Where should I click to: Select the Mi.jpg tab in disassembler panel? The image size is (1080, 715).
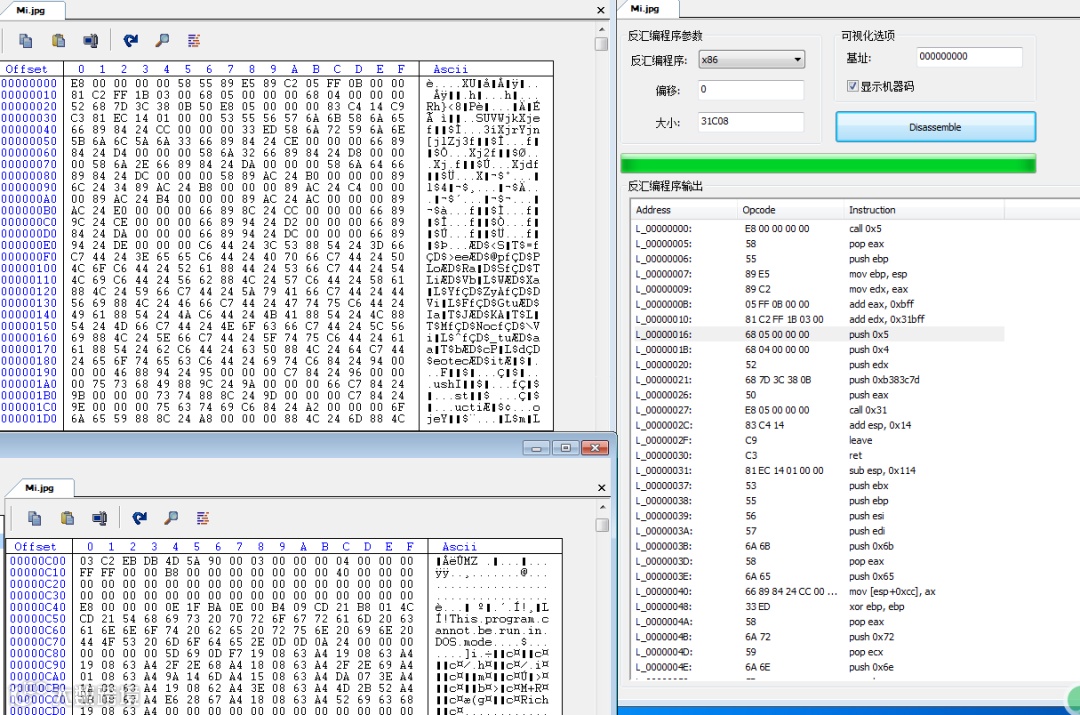pyautogui.click(x=645, y=9)
